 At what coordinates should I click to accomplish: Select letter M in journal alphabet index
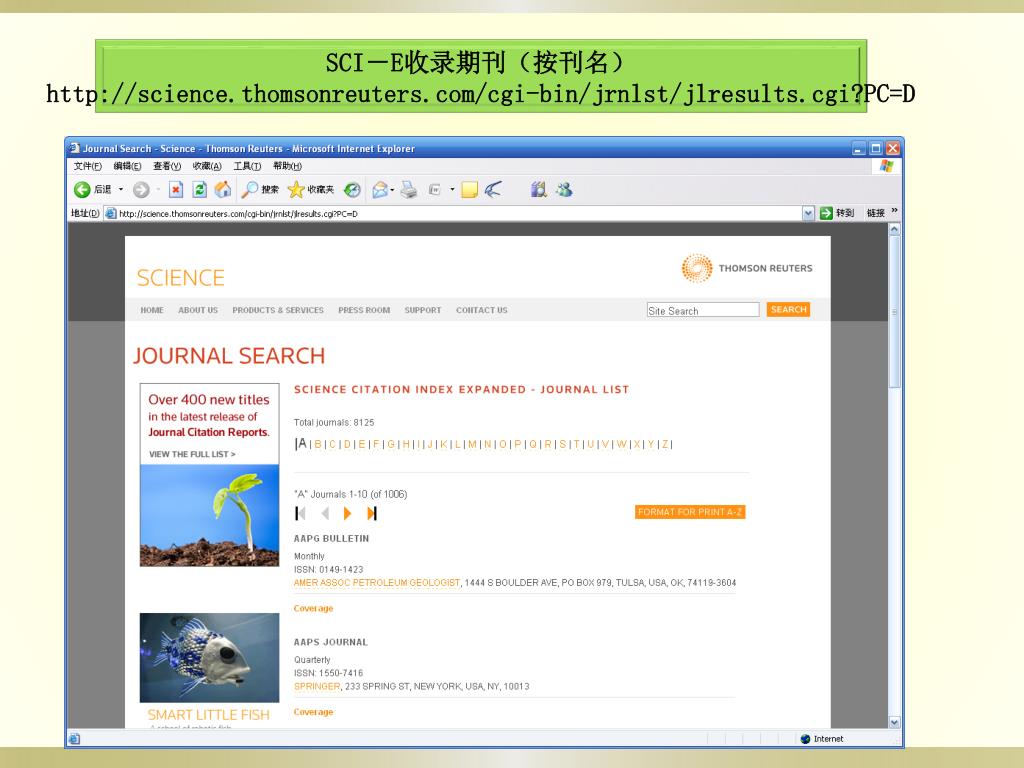point(472,445)
